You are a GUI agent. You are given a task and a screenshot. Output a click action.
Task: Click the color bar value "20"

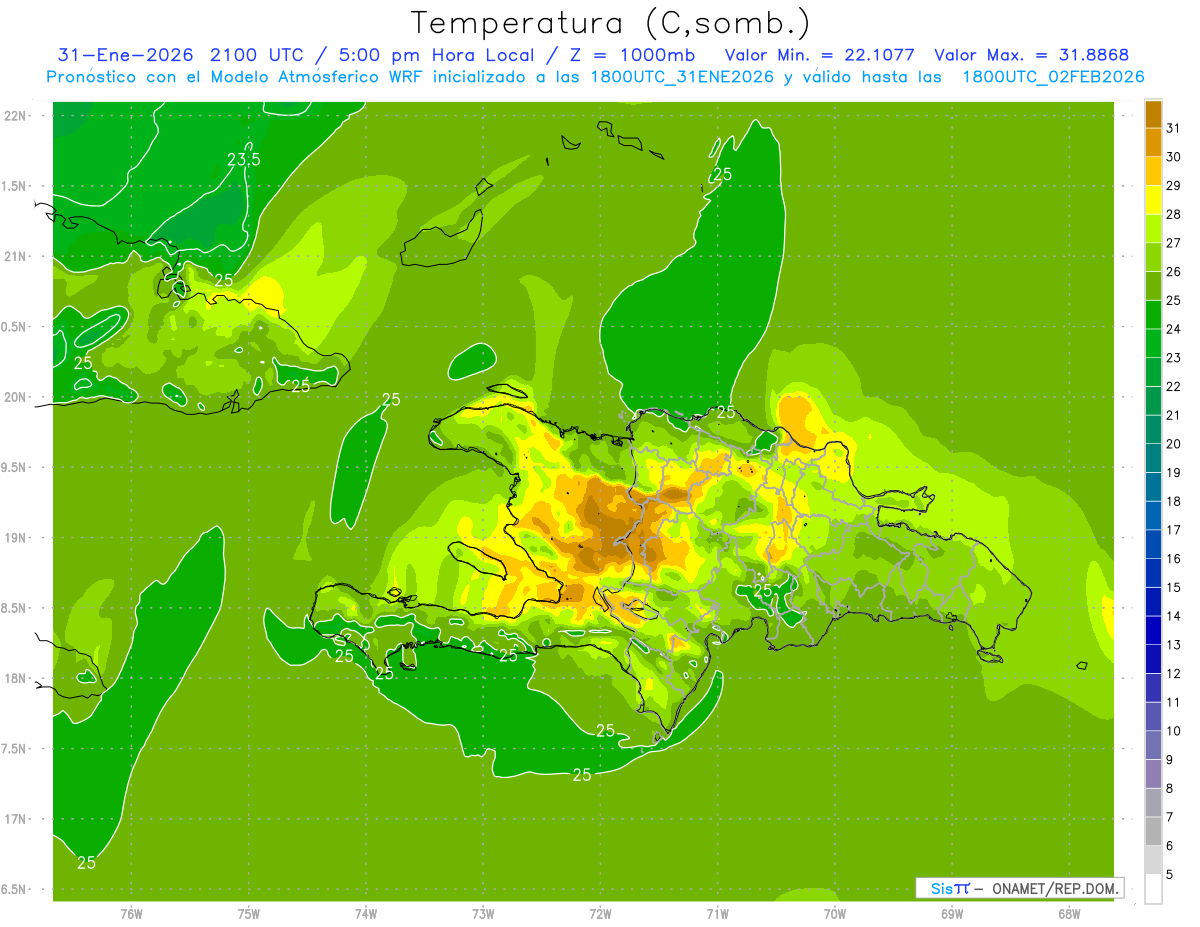click(1174, 444)
